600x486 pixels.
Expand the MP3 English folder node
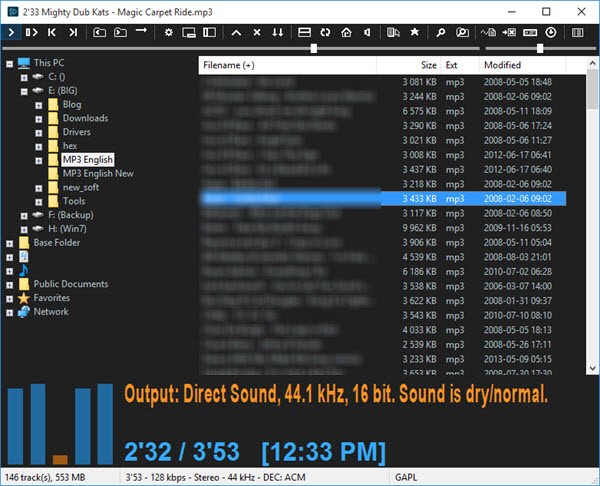pos(39,160)
